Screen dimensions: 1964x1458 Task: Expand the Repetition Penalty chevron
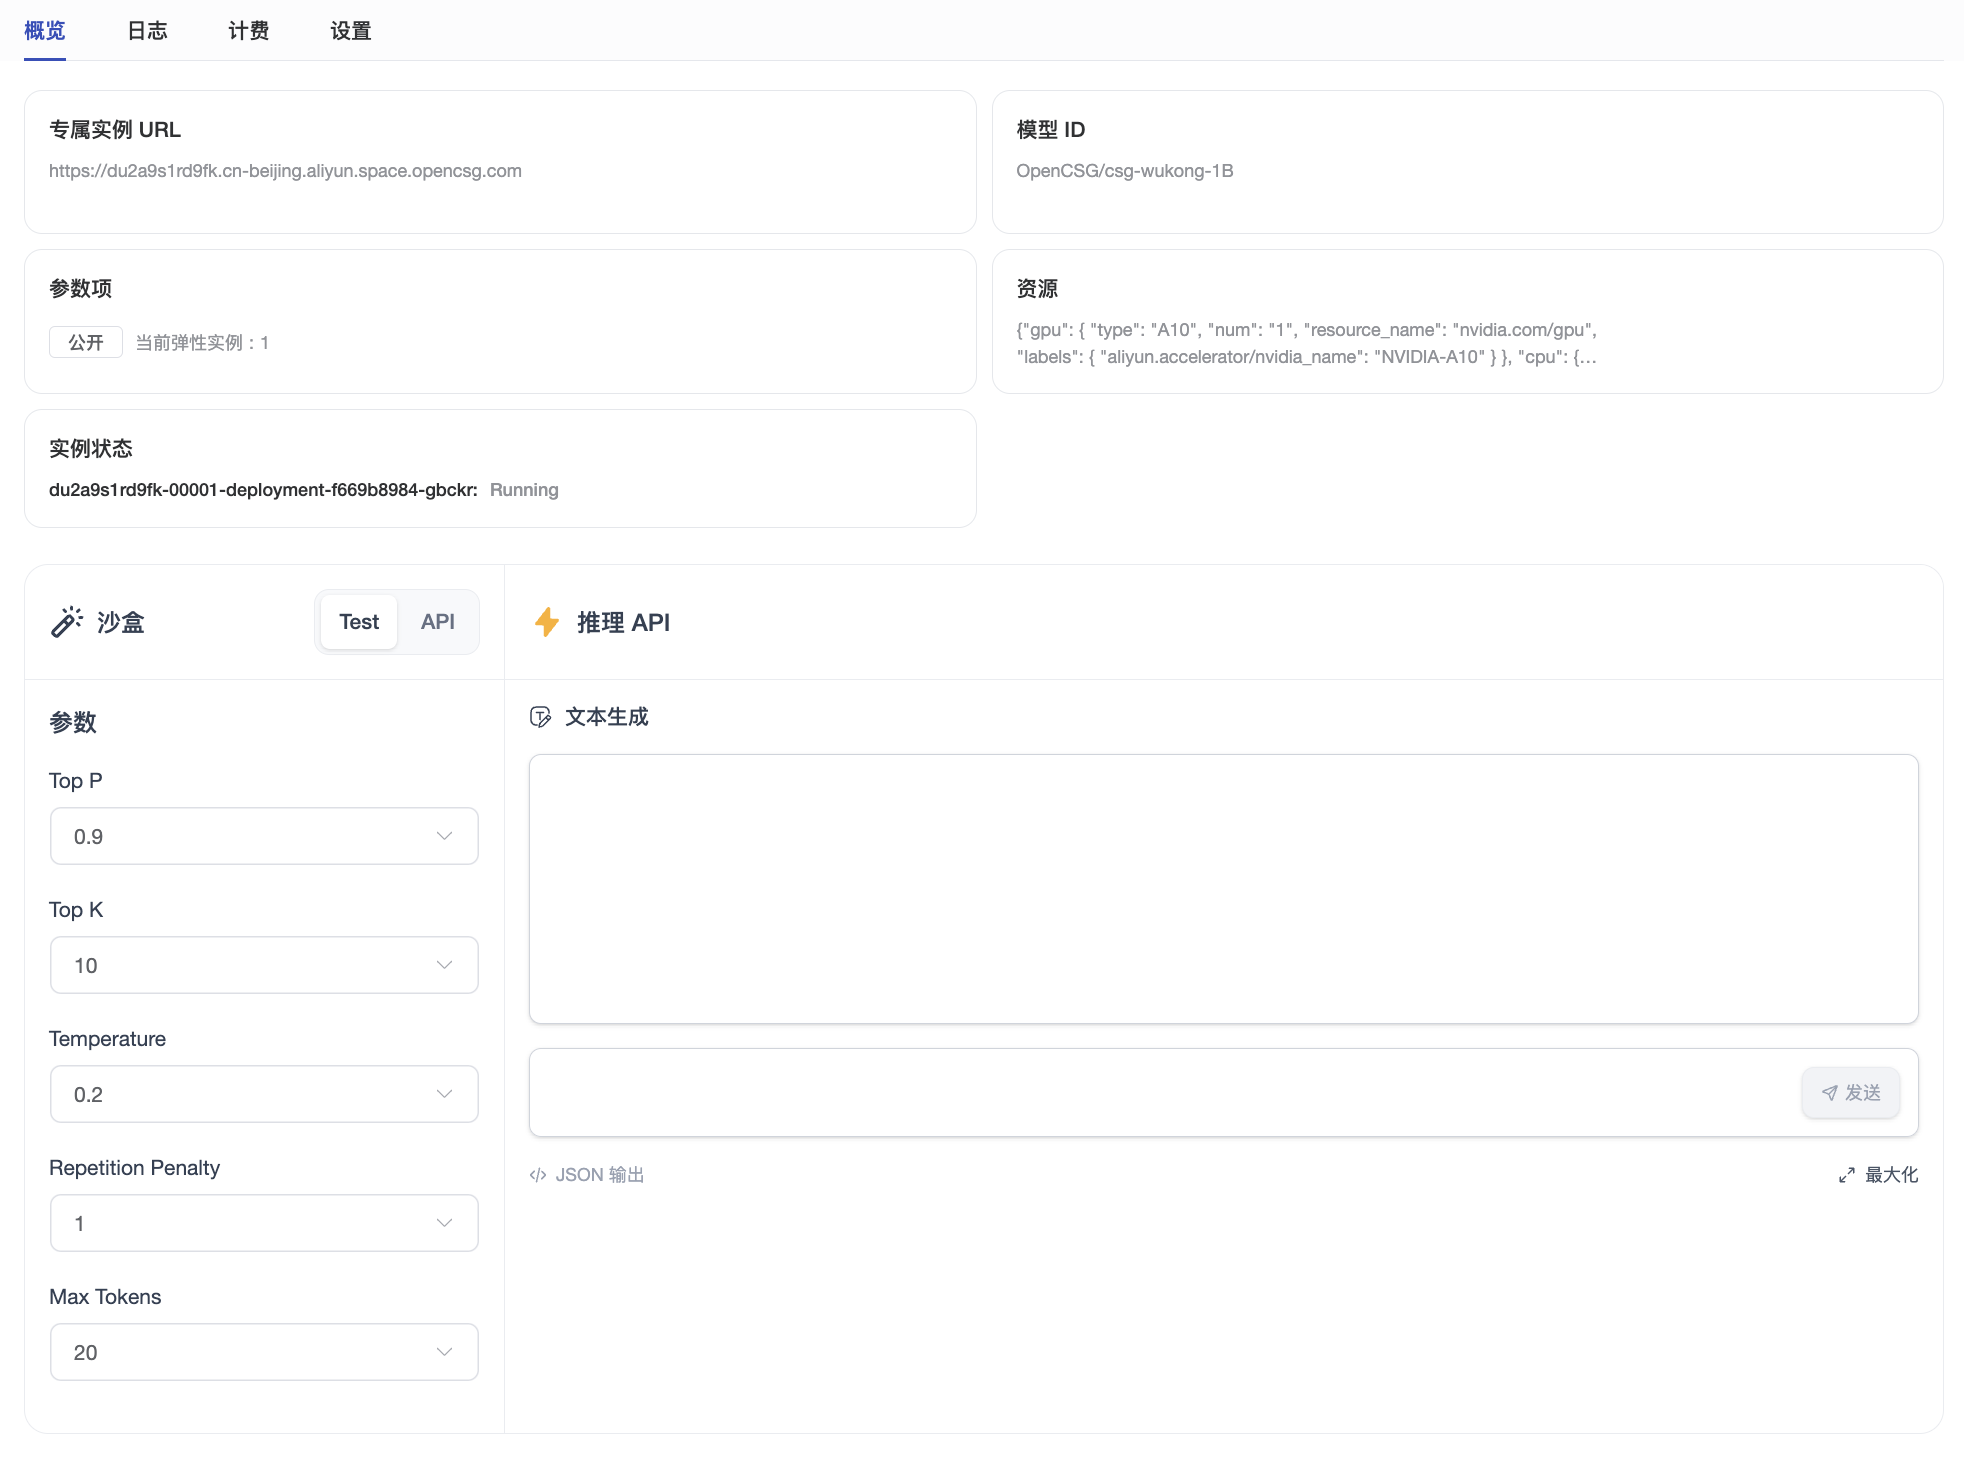pos(444,1223)
